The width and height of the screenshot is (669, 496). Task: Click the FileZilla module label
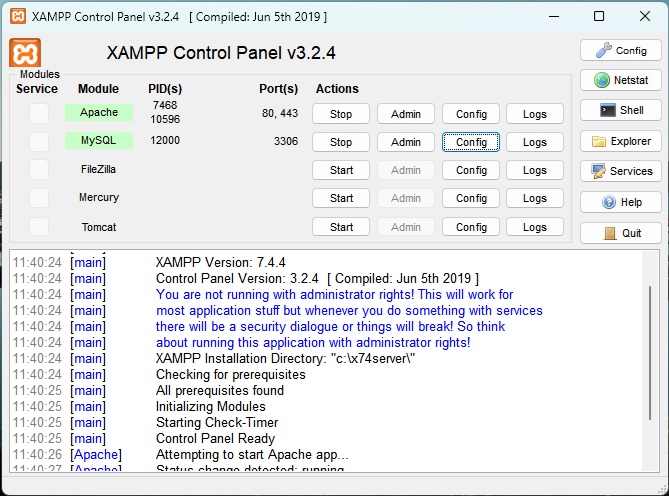coord(98,169)
